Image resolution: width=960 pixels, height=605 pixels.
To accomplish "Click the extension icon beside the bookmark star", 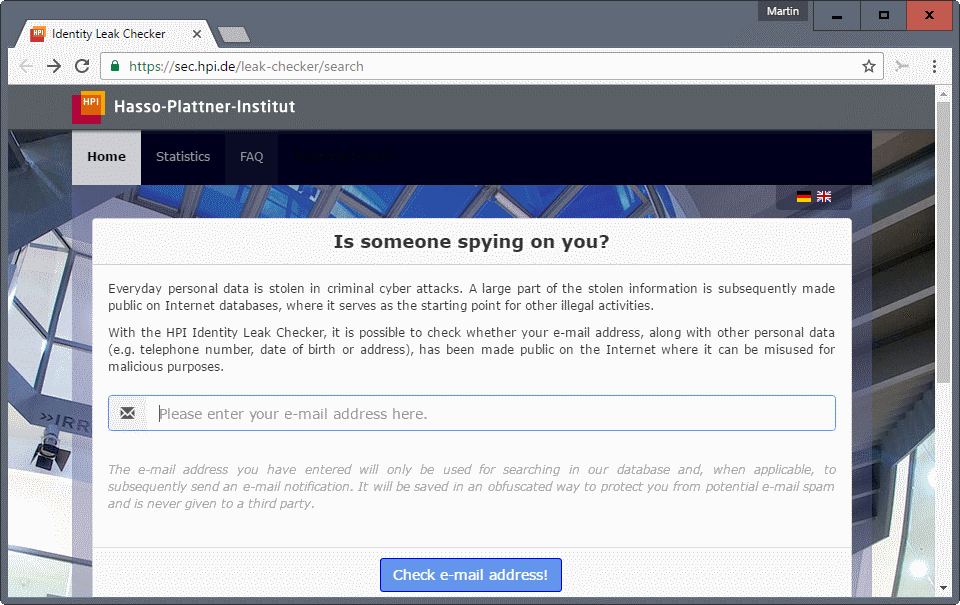I will click(x=901, y=66).
